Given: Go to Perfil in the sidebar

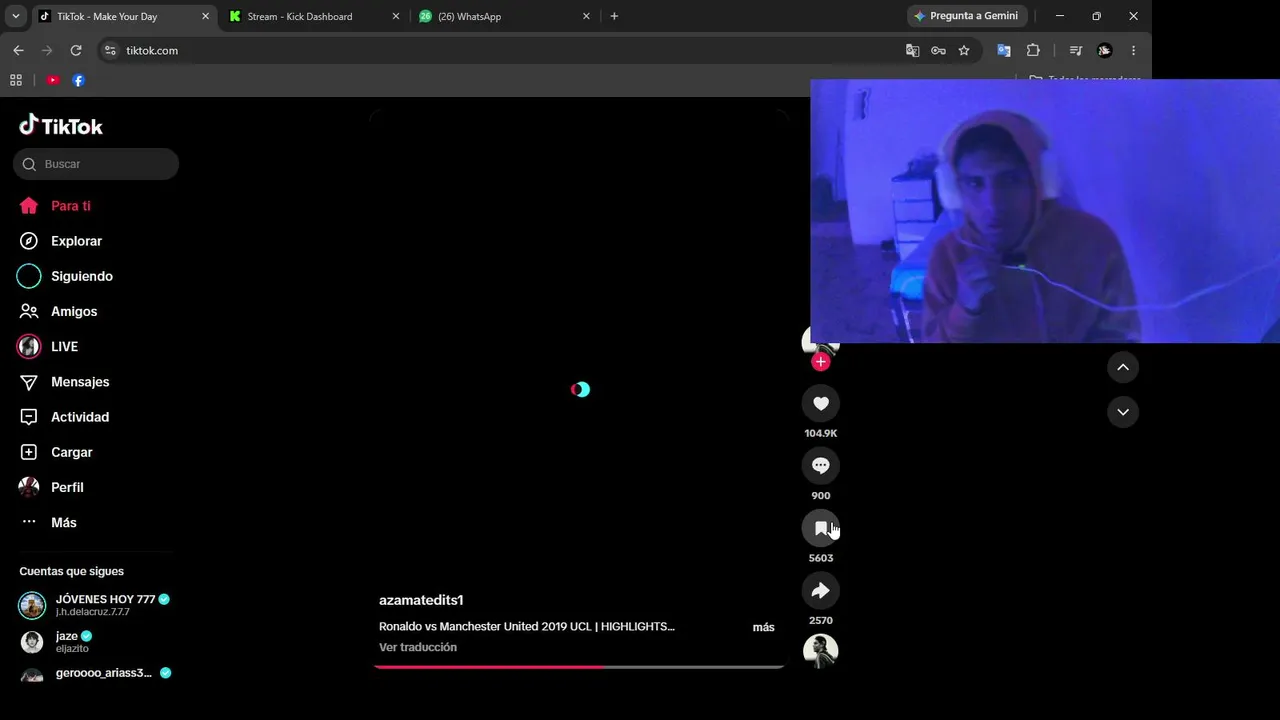Looking at the screenshot, I should [52, 487].
